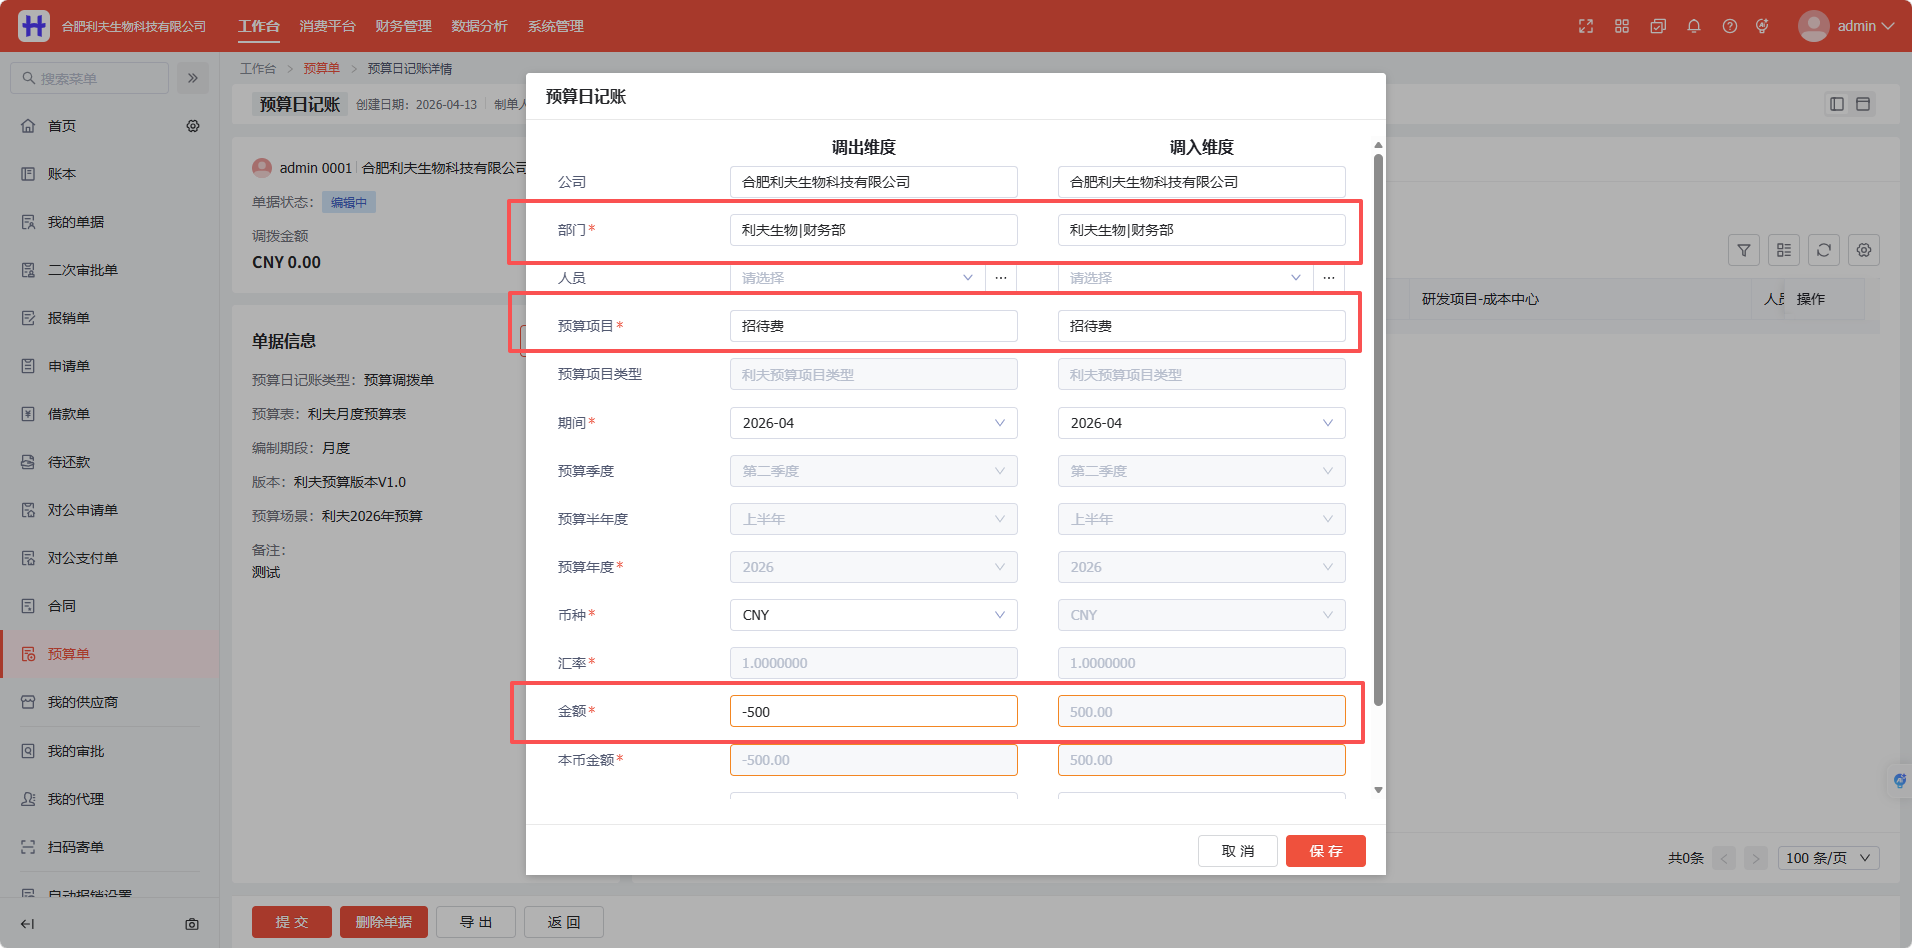This screenshot has height=948, width=1912.
Task: Select 消费平台 top menu
Action: [327, 26]
